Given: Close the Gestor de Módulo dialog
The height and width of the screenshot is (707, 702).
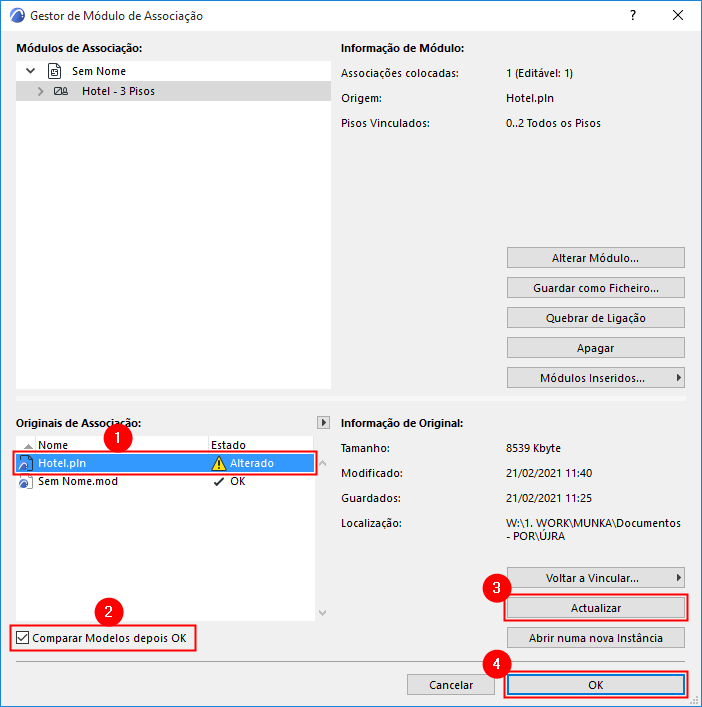Looking at the screenshot, I should click(678, 15).
